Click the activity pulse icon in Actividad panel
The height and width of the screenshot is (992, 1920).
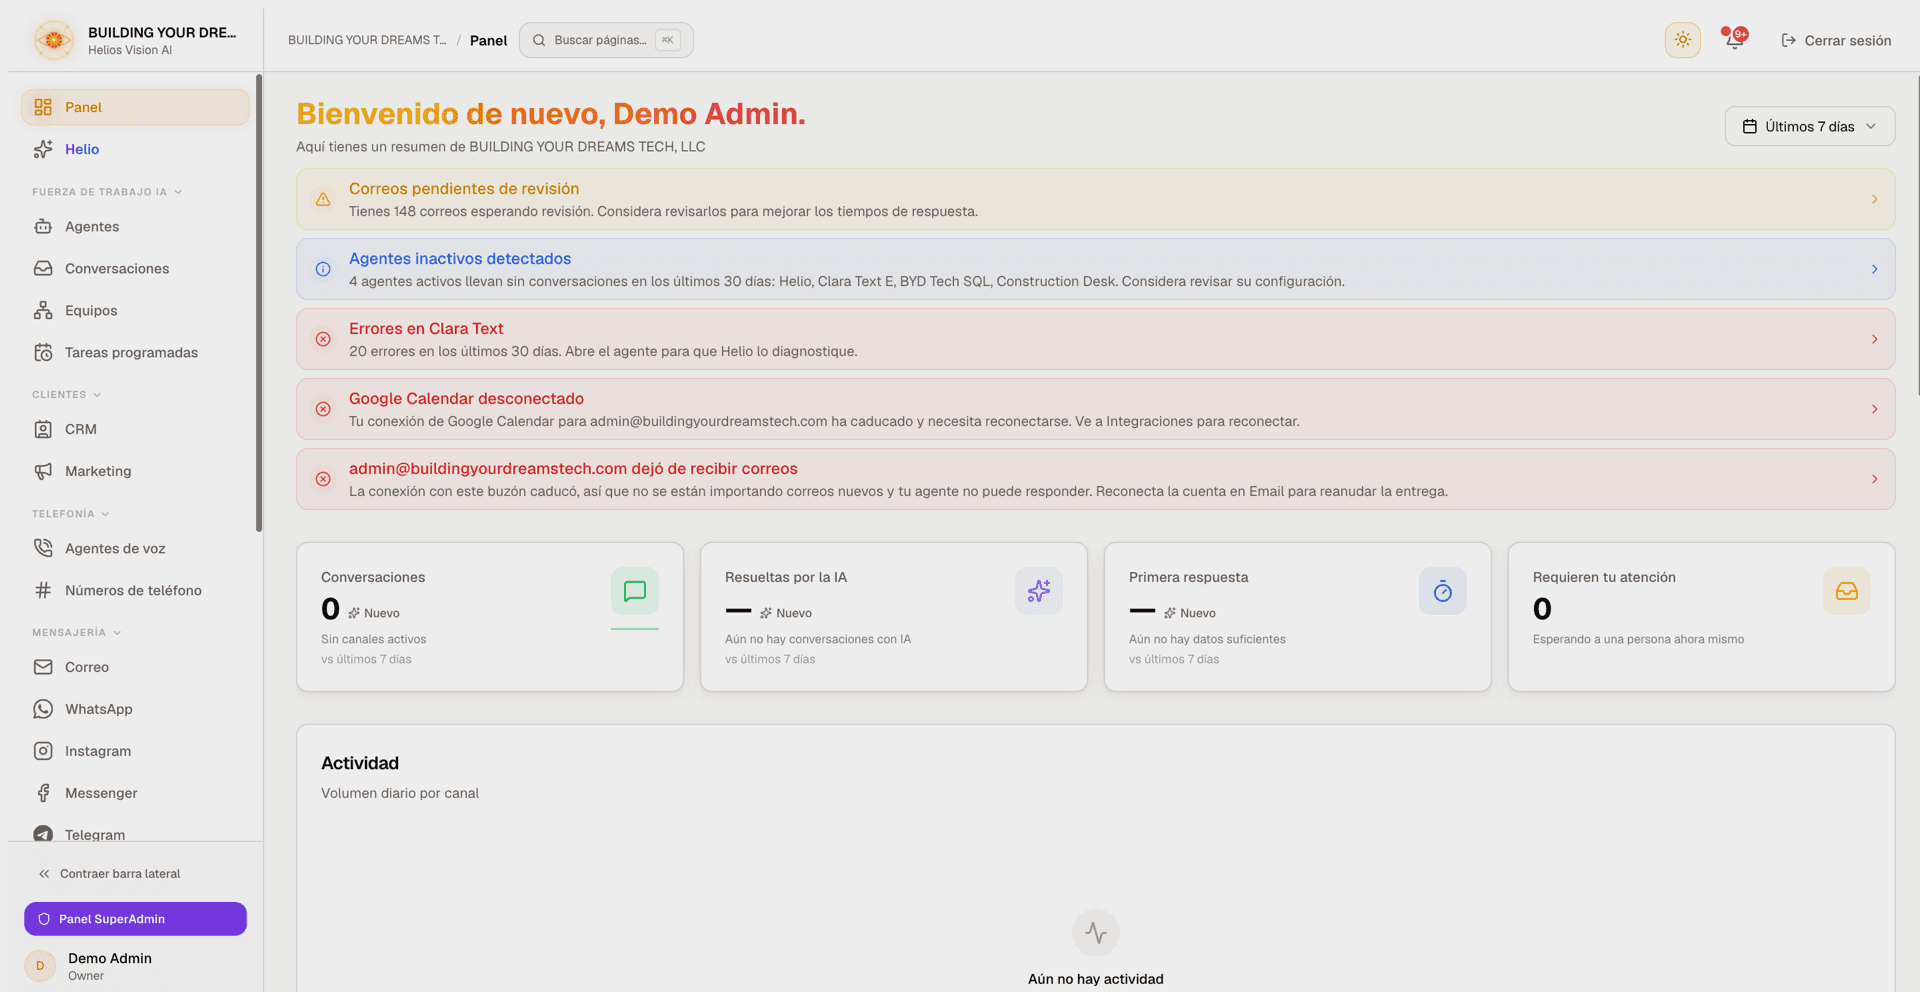(1096, 933)
